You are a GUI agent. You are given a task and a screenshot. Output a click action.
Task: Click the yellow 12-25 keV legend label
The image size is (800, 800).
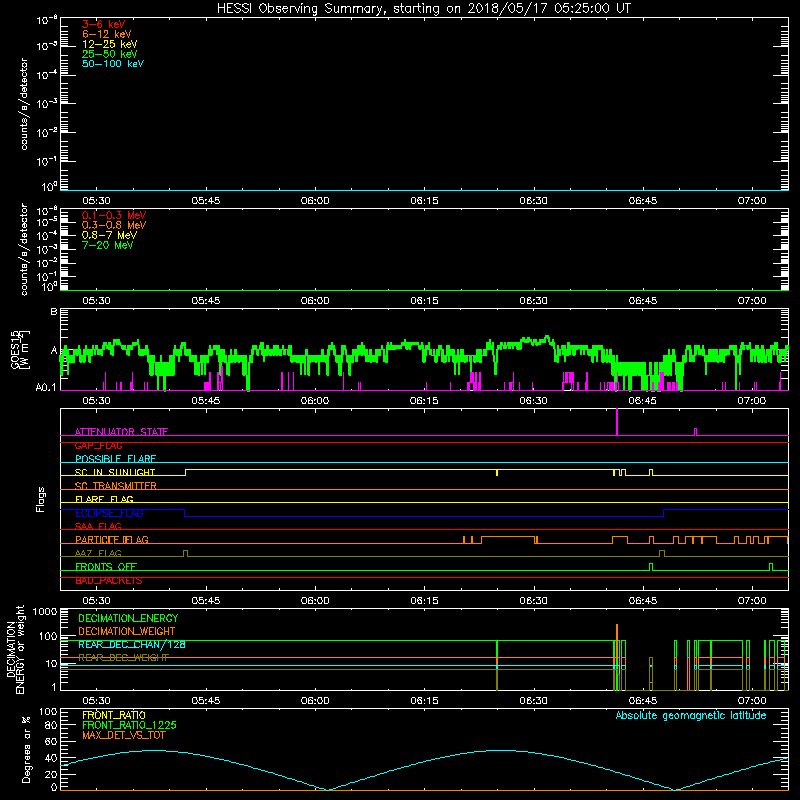click(x=110, y=44)
